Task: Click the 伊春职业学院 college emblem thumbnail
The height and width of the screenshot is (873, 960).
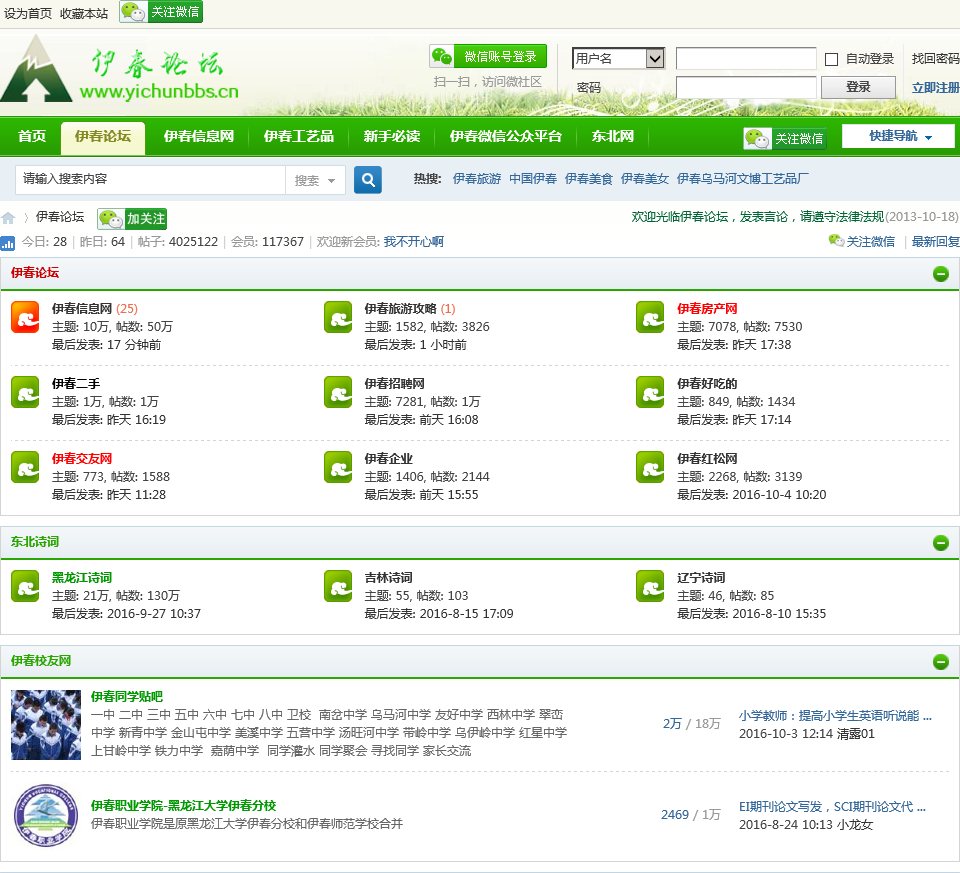Action: coord(46,815)
